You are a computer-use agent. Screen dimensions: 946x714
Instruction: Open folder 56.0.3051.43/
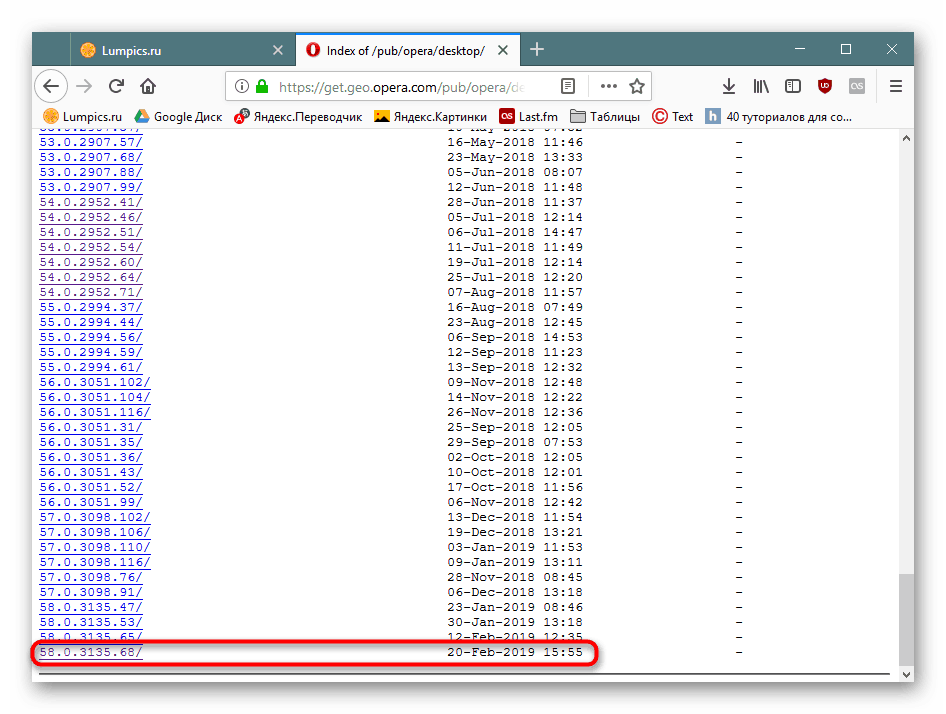[x=90, y=472]
